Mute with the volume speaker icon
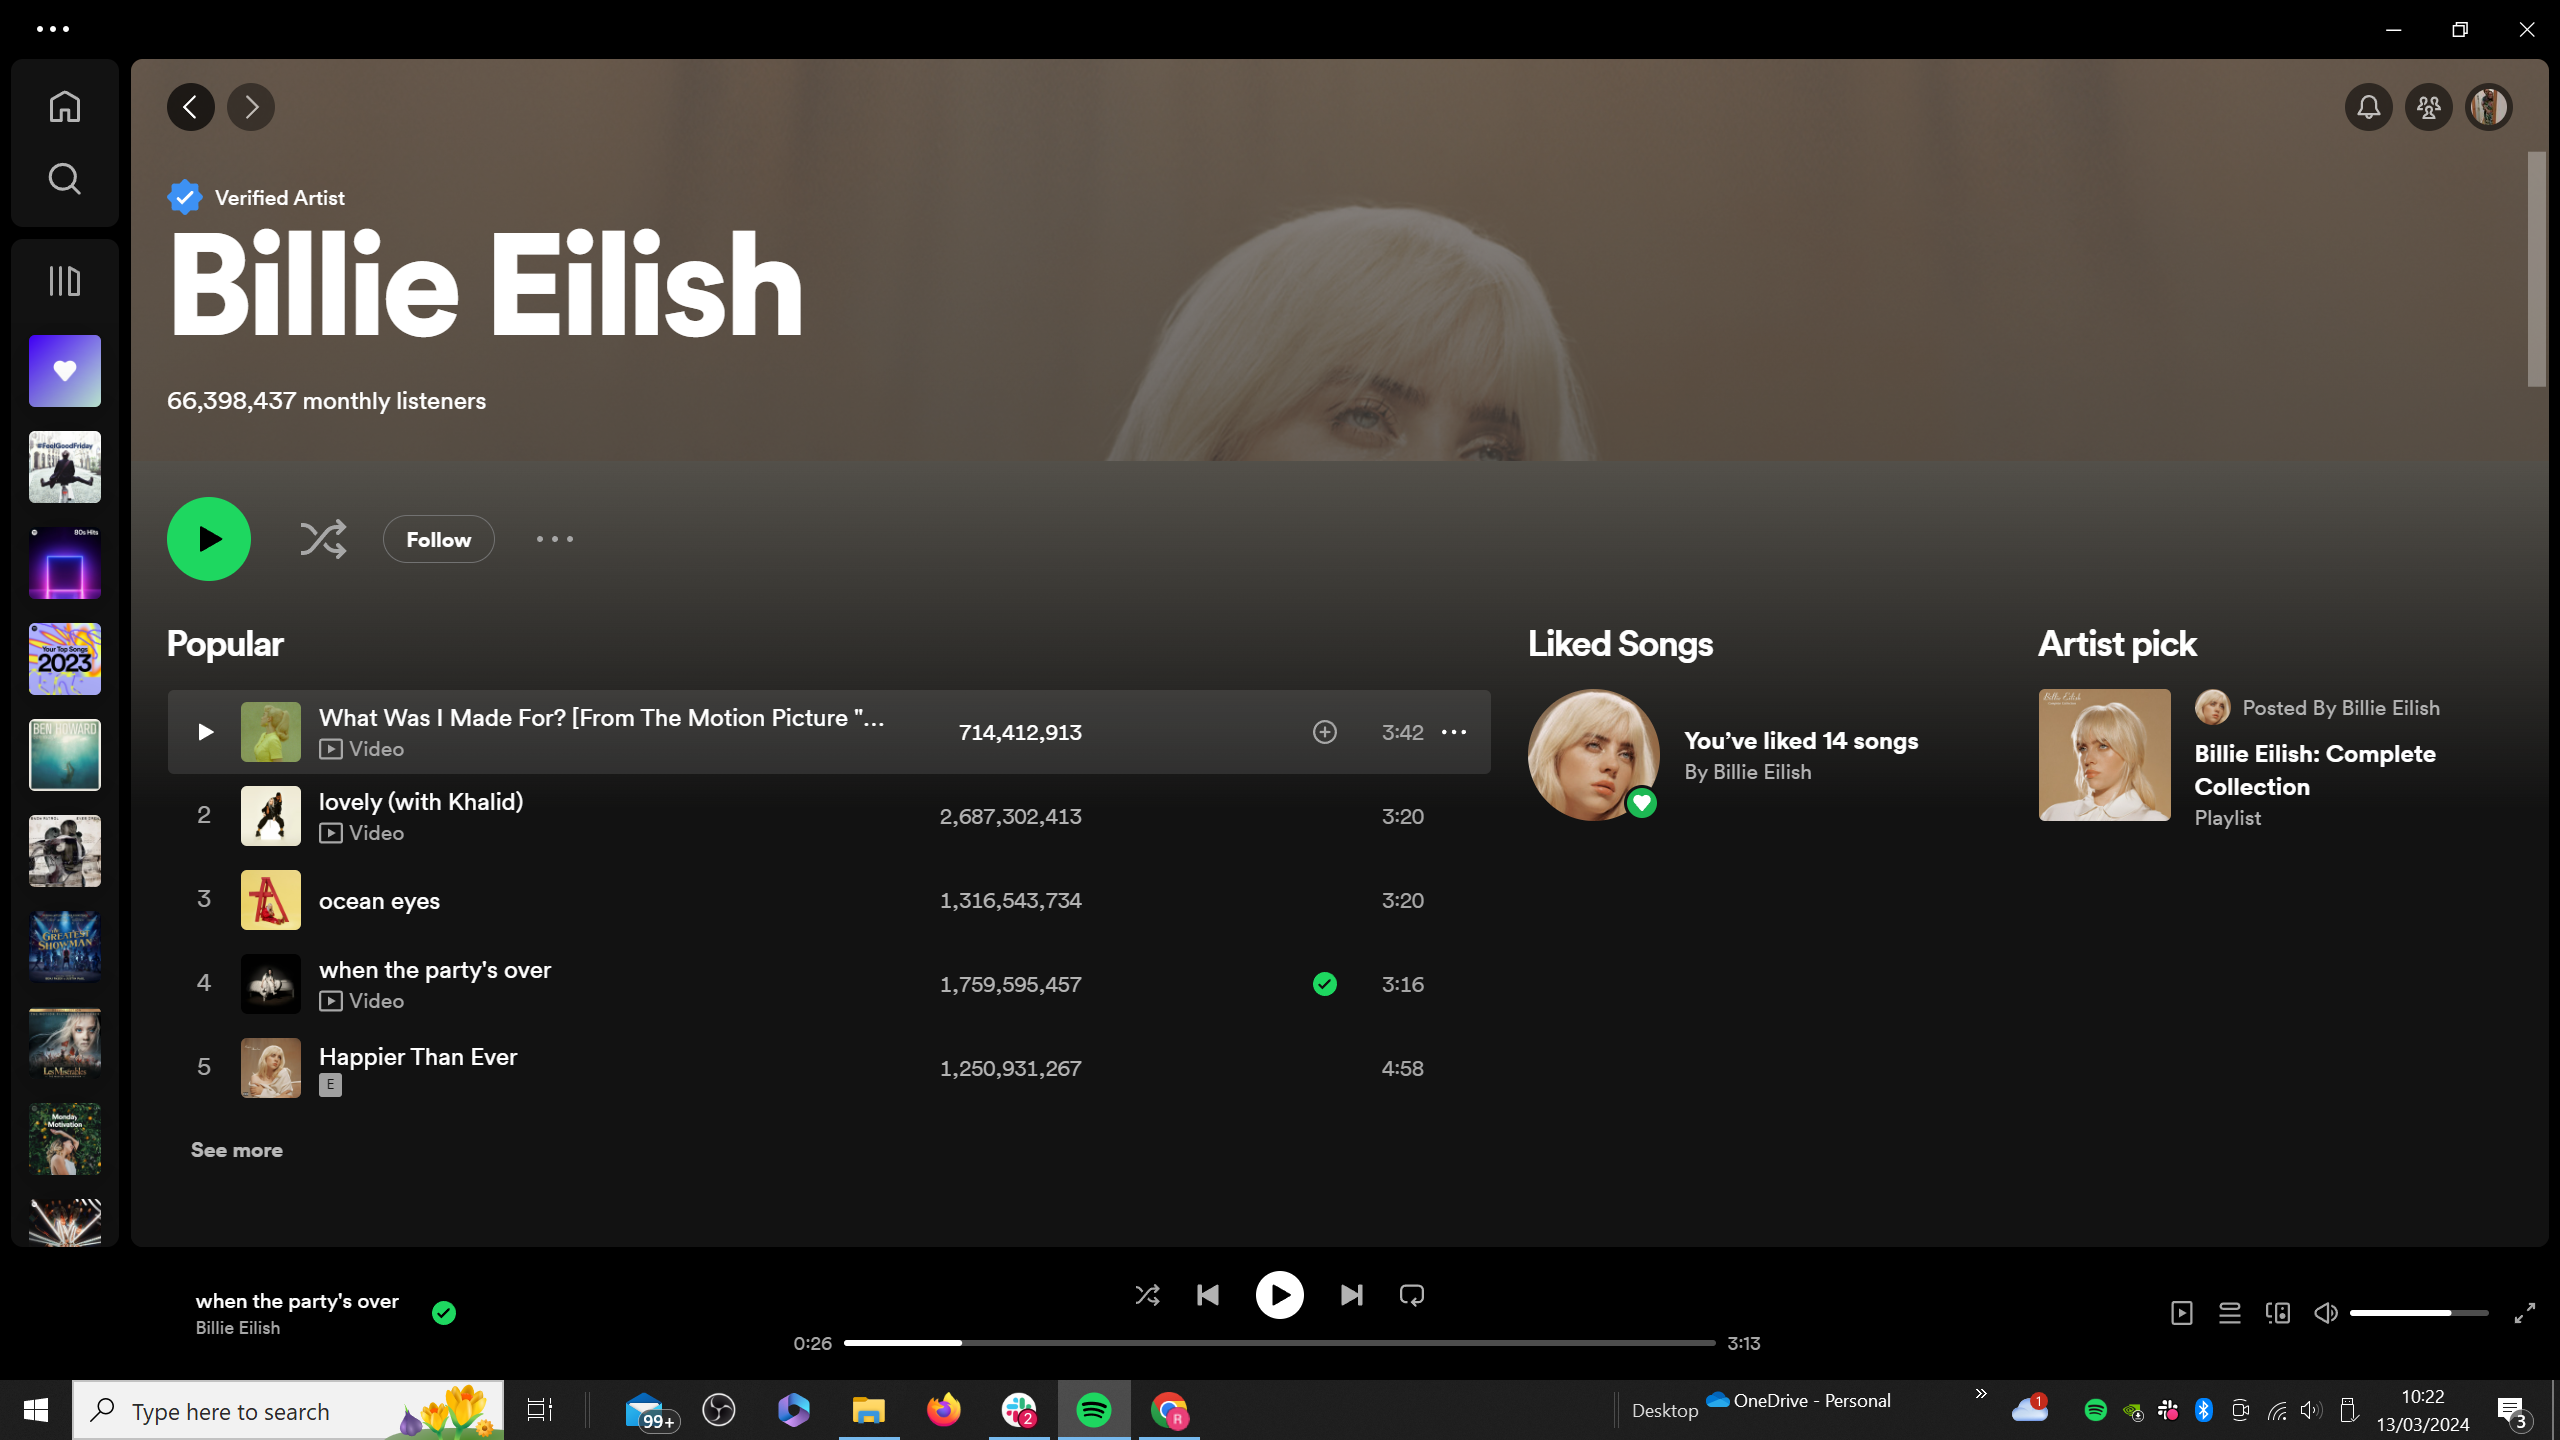 (x=2326, y=1313)
